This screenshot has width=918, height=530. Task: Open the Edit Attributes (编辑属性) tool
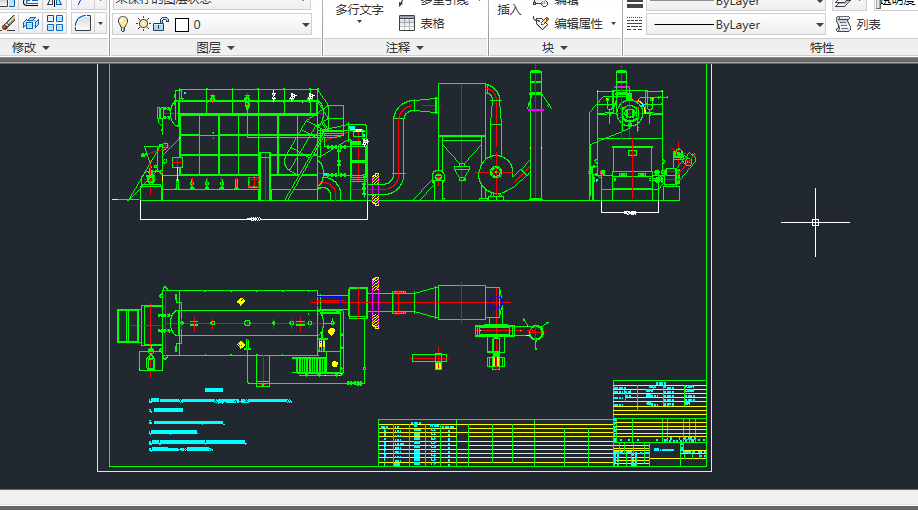tap(541, 23)
